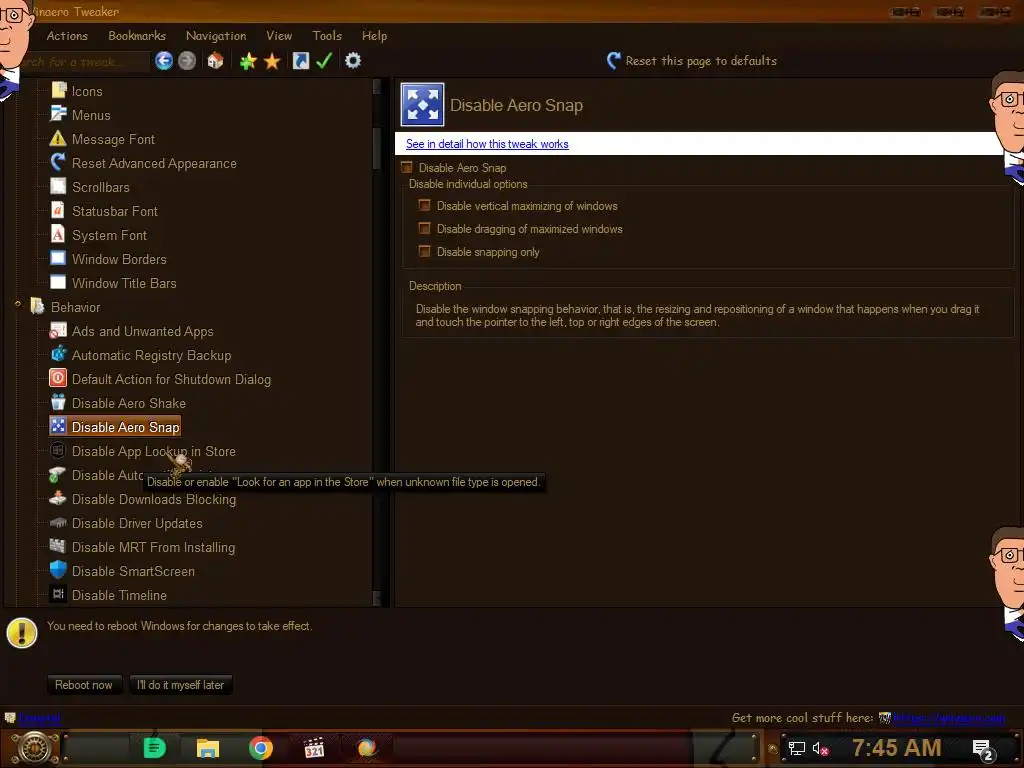Select Disable Driver Updates in tree

[137, 523]
